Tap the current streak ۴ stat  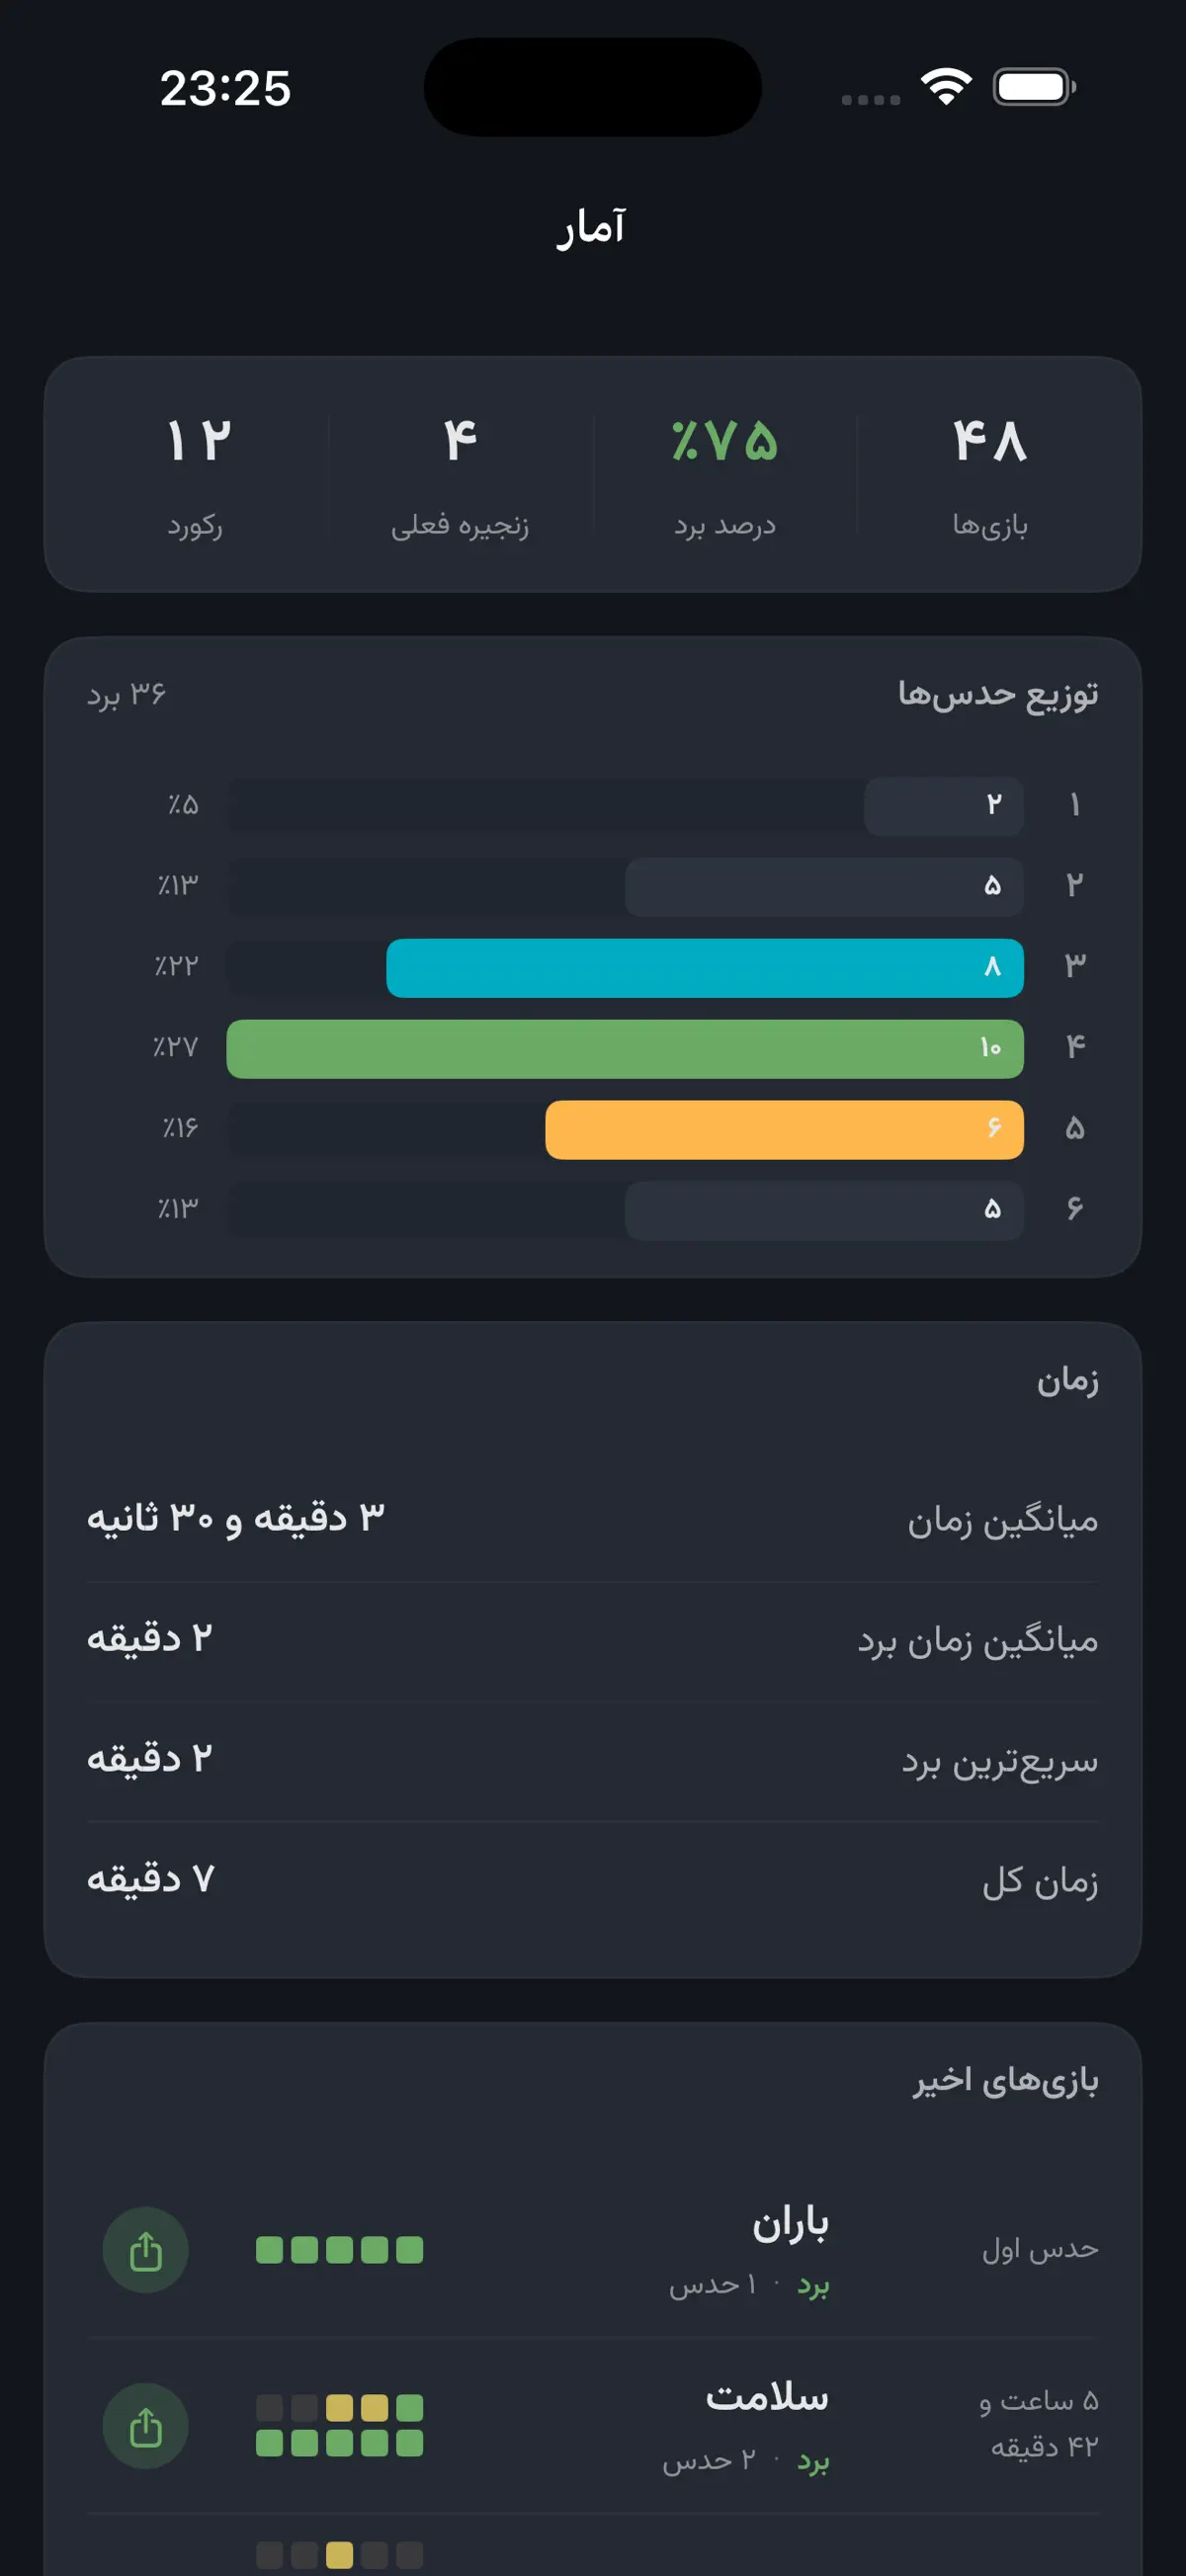coord(460,474)
